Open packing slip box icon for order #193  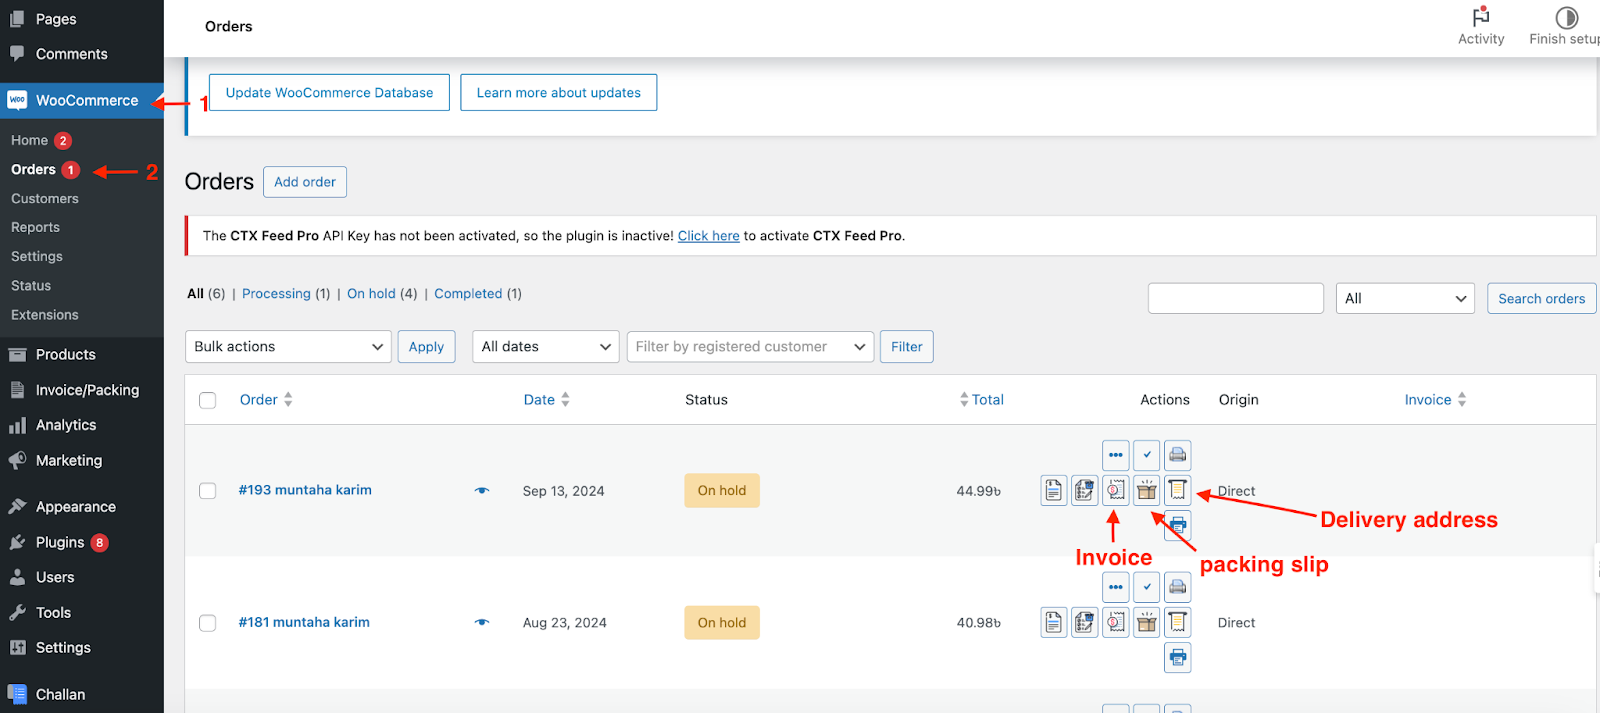point(1147,490)
